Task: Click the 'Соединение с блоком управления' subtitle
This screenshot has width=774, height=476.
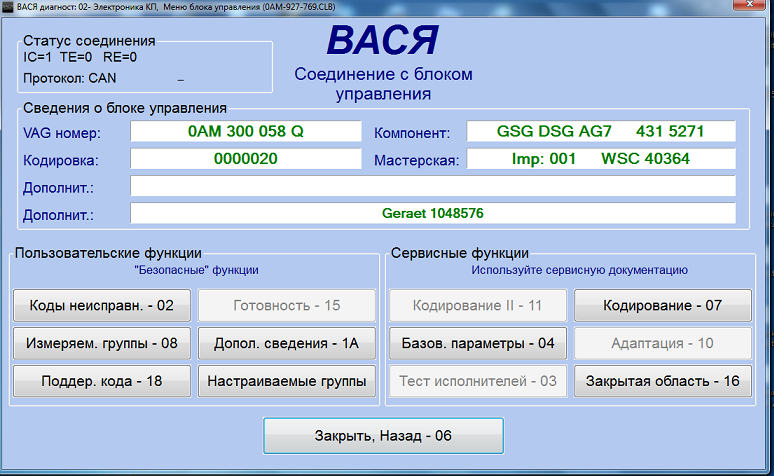Action: click(x=384, y=83)
